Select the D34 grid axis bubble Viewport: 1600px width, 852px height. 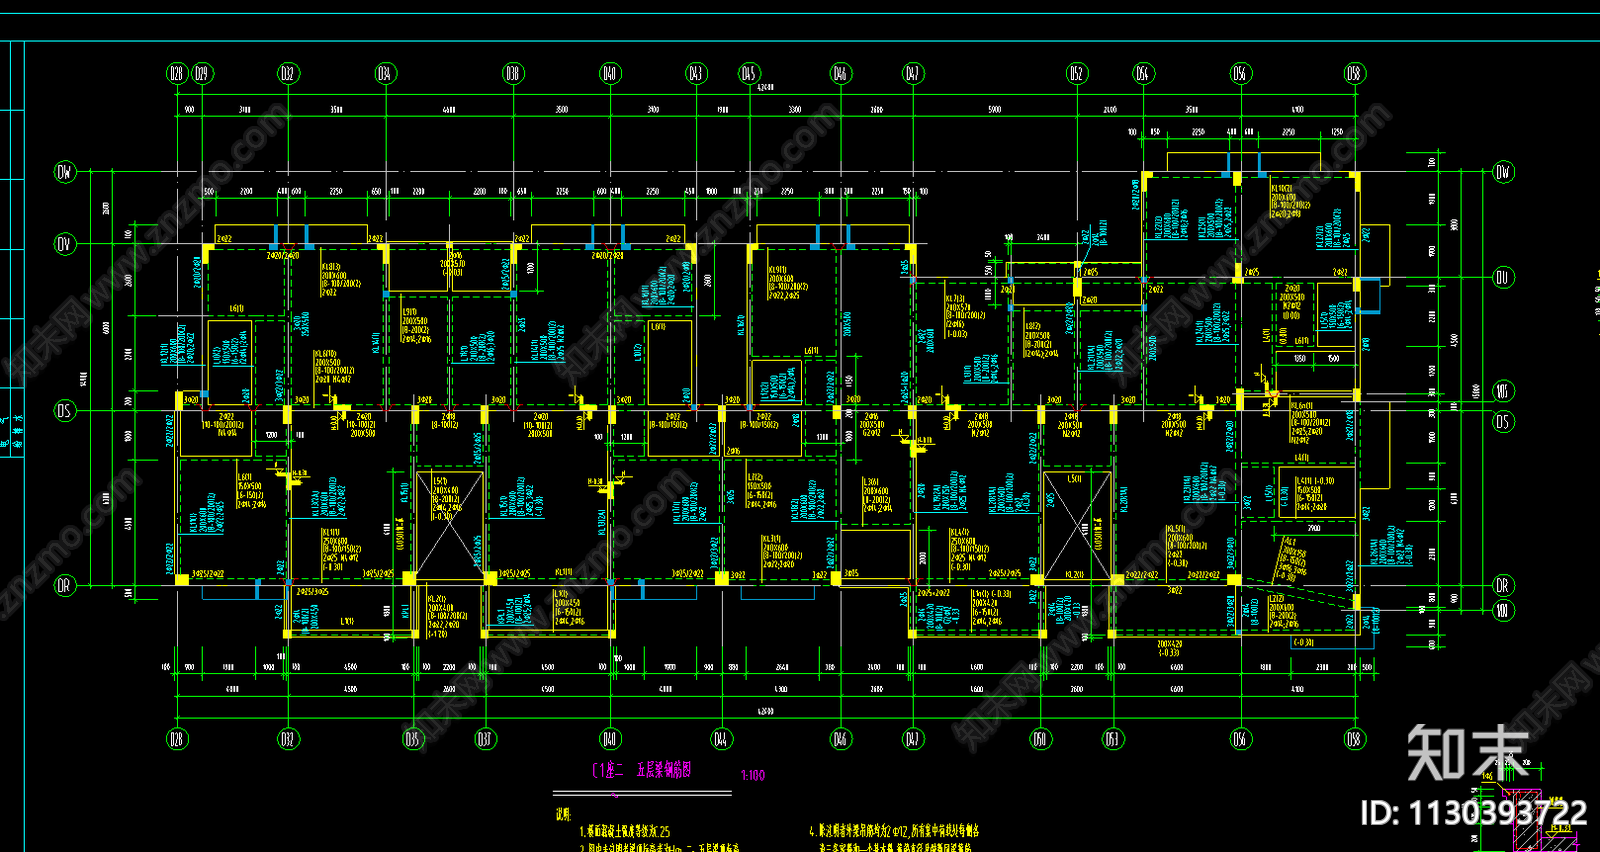[x=384, y=73]
